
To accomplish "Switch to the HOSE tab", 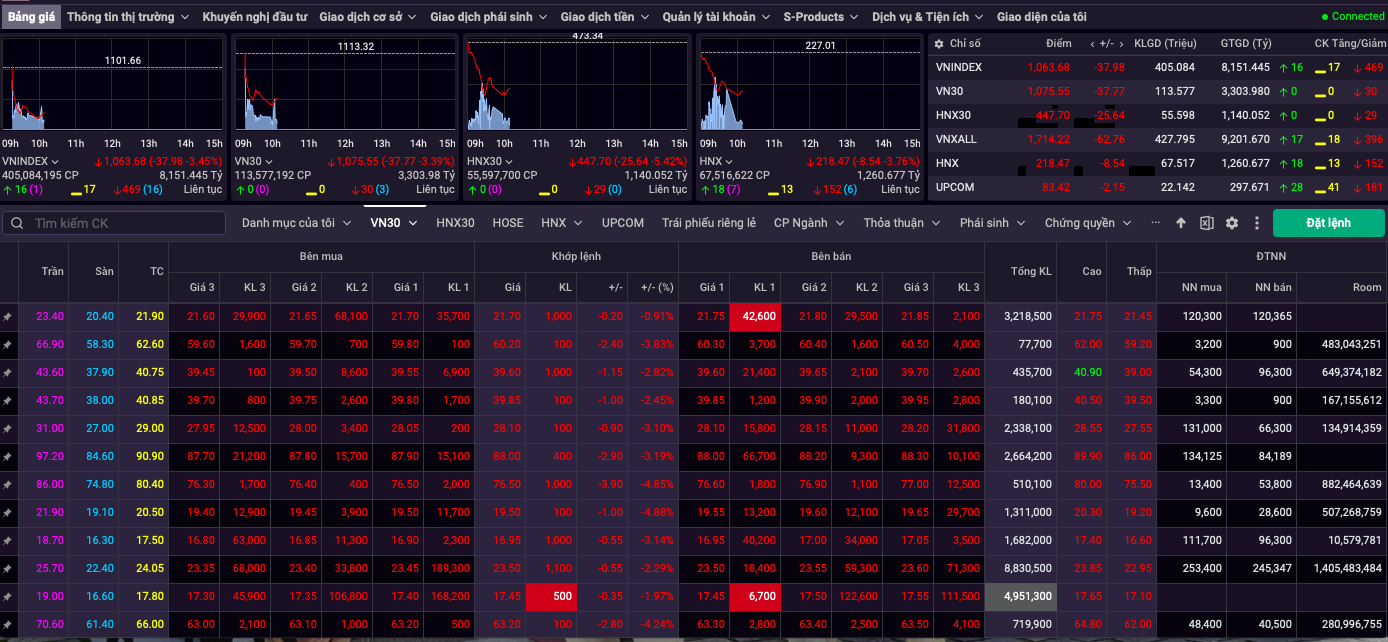I will pos(508,223).
